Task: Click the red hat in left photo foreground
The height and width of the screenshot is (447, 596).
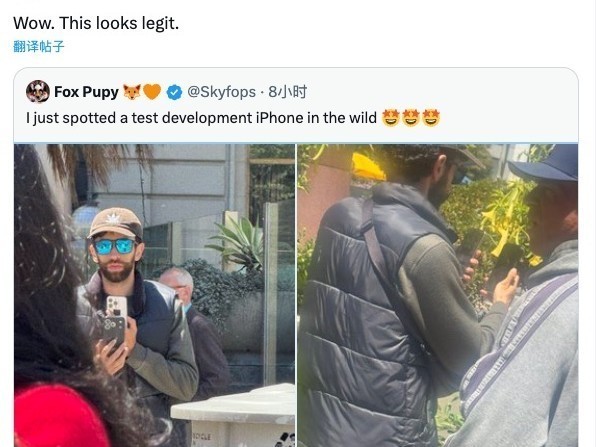Action: point(60,417)
